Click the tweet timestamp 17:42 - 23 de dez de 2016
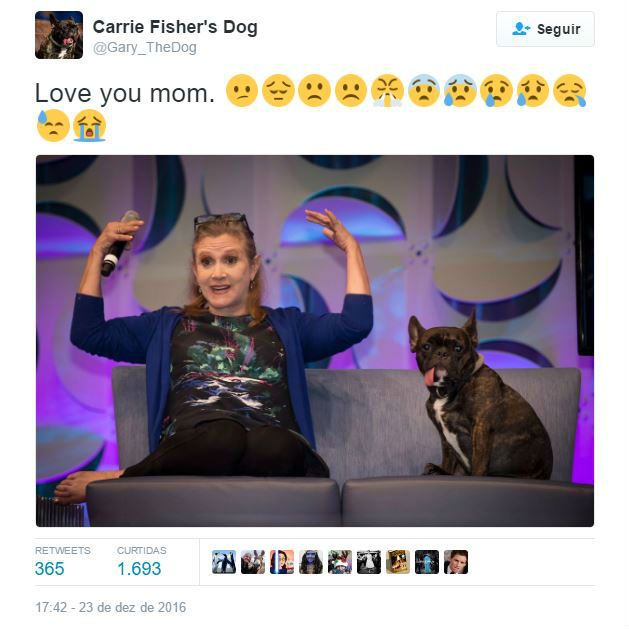The width and height of the screenshot is (629, 629). coord(111,607)
